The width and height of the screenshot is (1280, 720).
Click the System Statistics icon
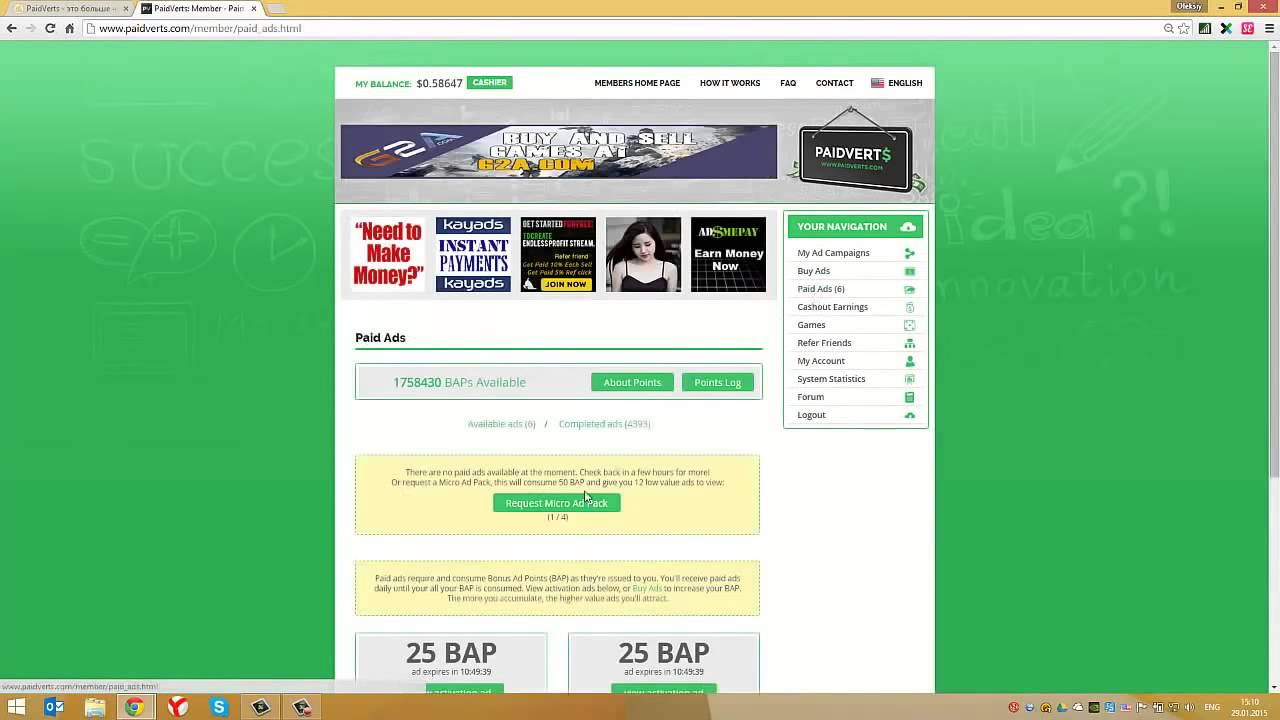pos(909,379)
